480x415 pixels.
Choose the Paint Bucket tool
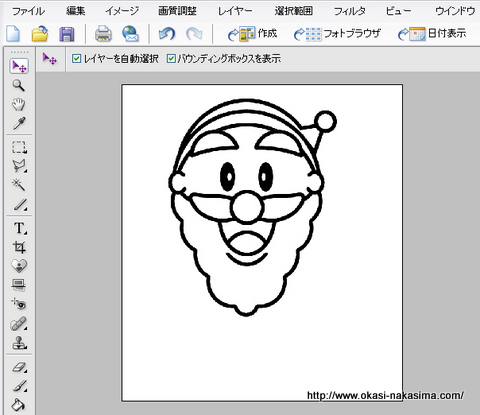(18, 405)
